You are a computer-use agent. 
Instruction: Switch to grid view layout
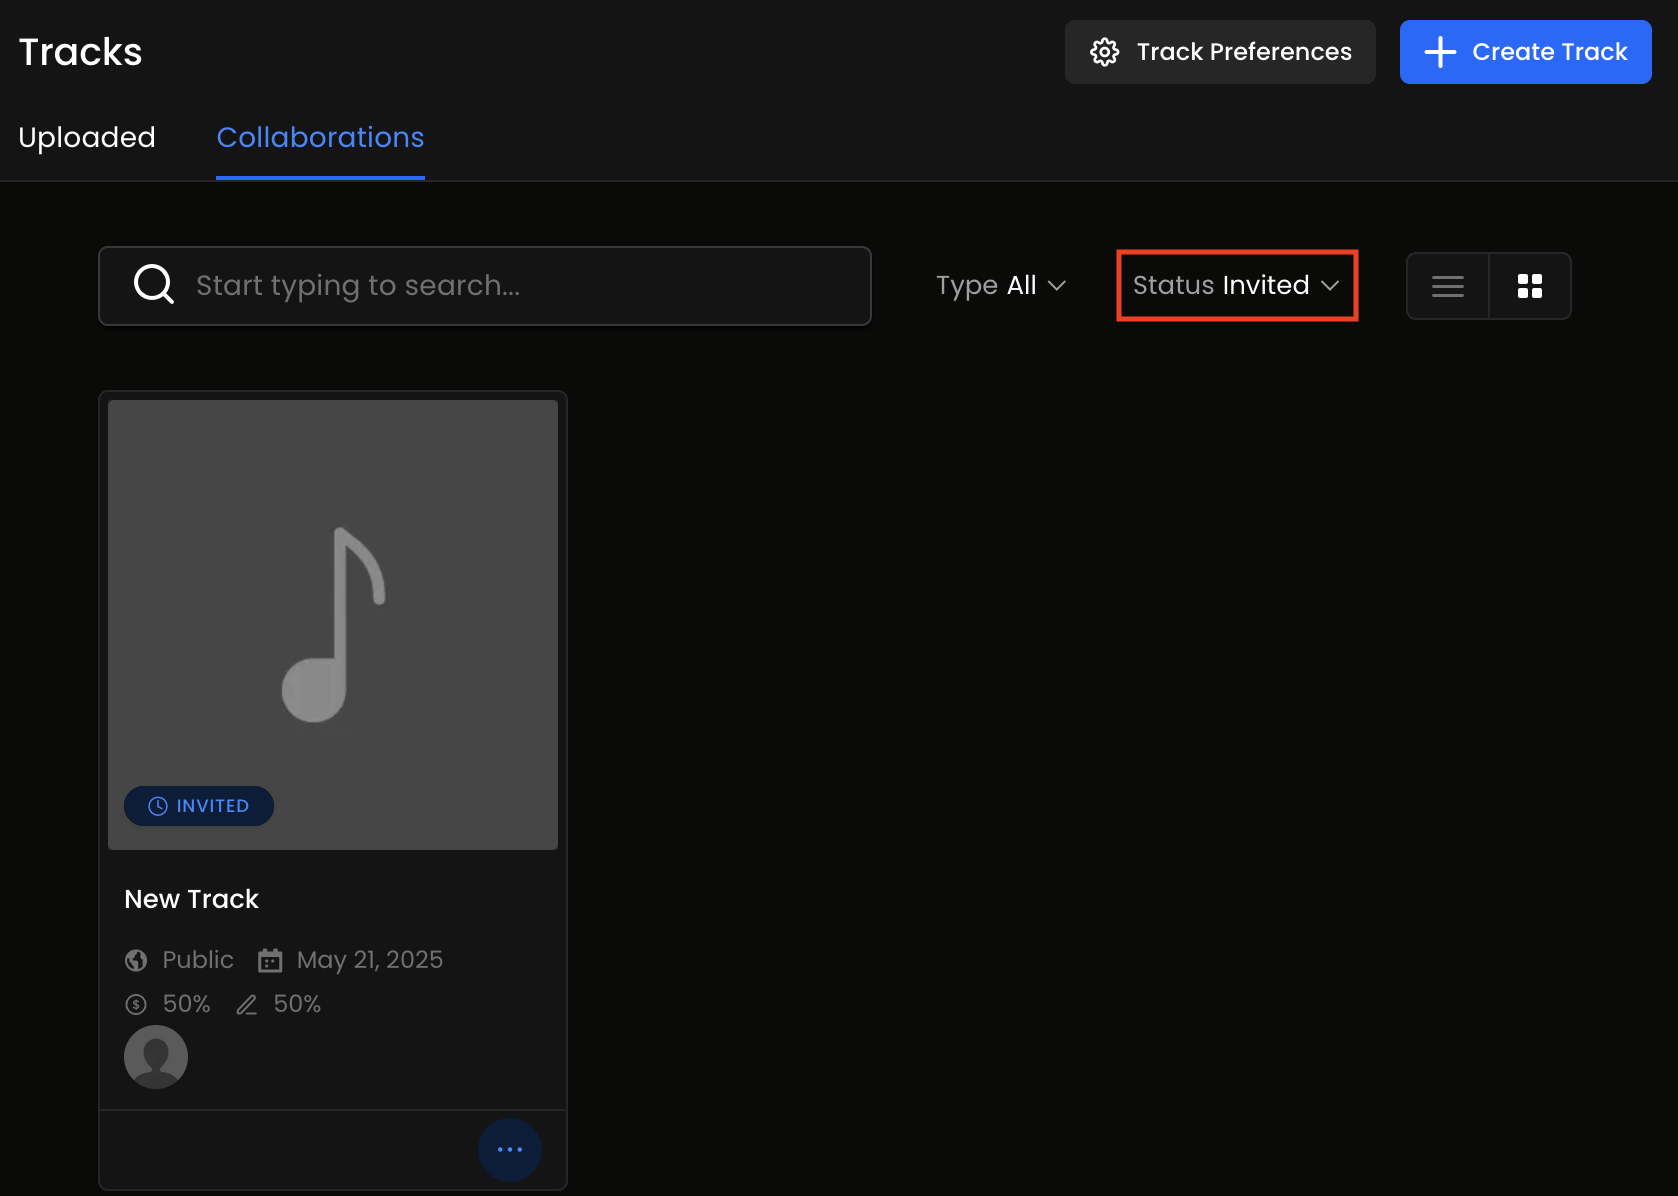point(1530,286)
